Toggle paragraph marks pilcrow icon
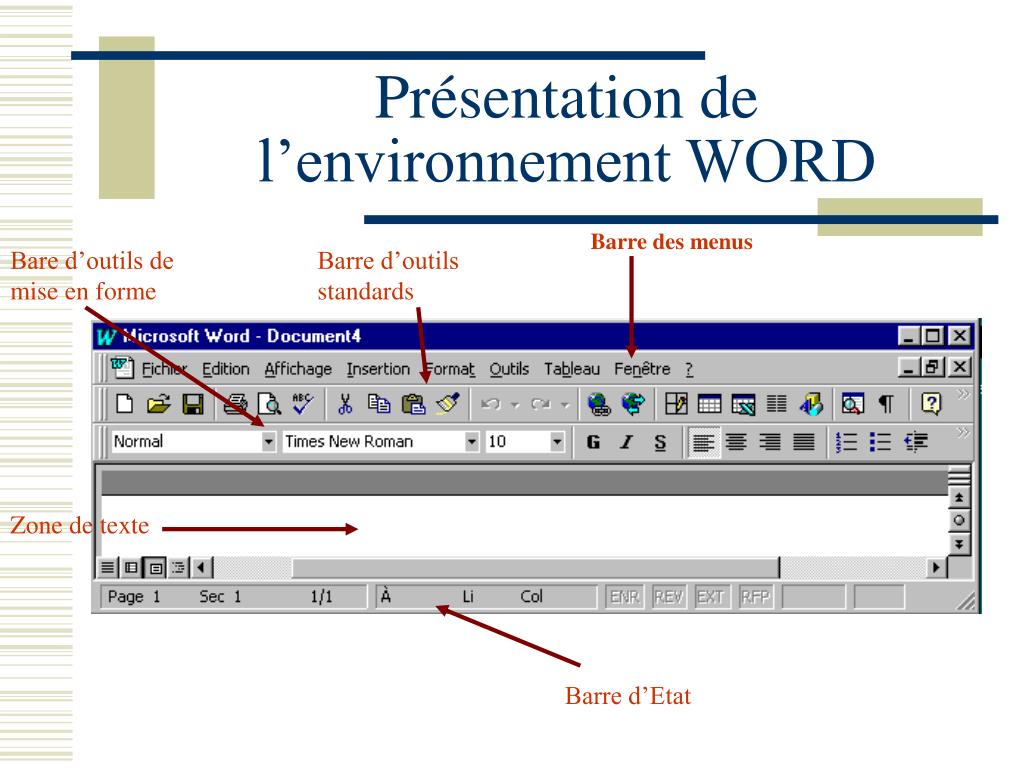The height and width of the screenshot is (768, 1024). coord(886,404)
